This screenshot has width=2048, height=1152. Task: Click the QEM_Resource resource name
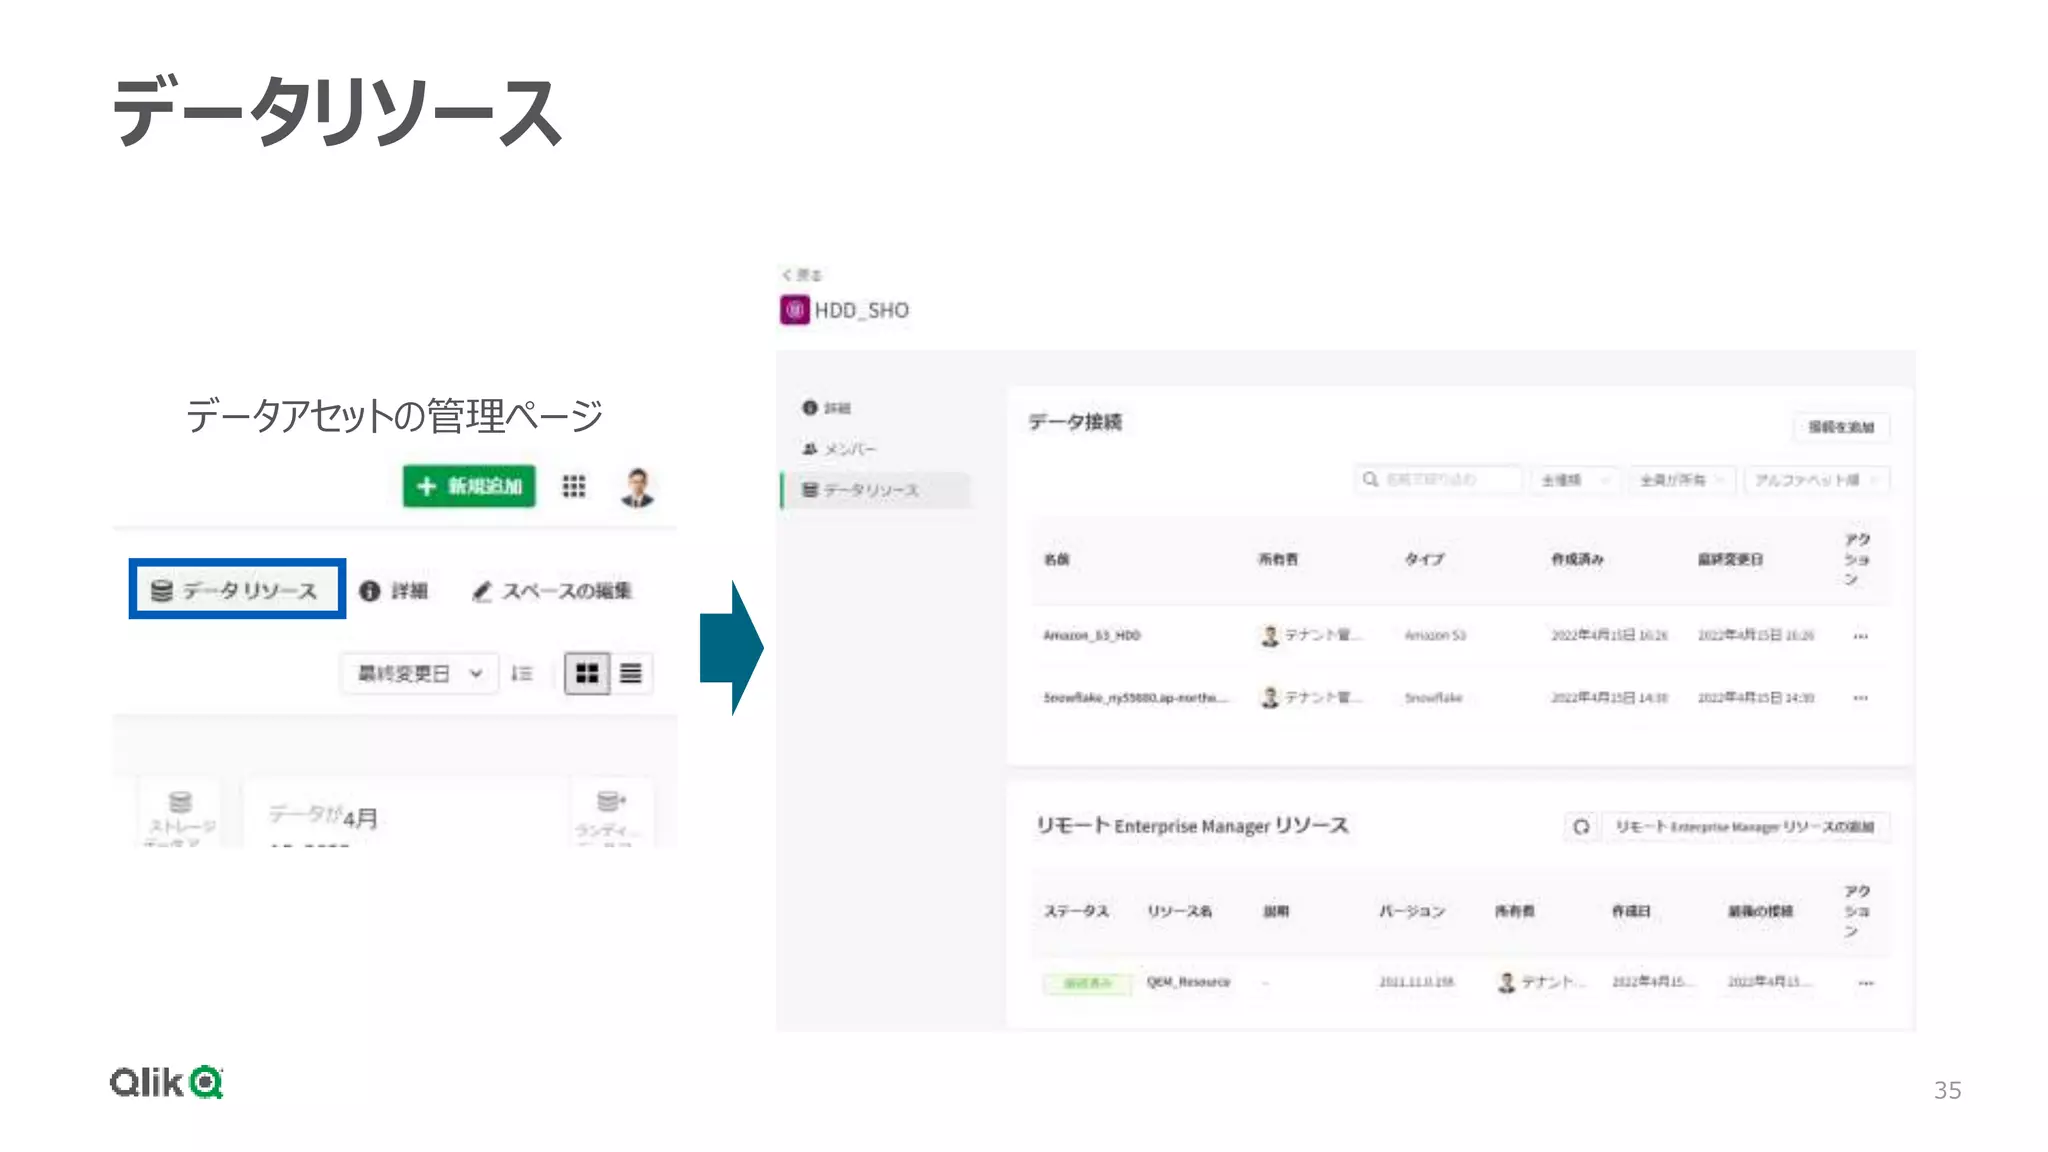coord(1188,982)
